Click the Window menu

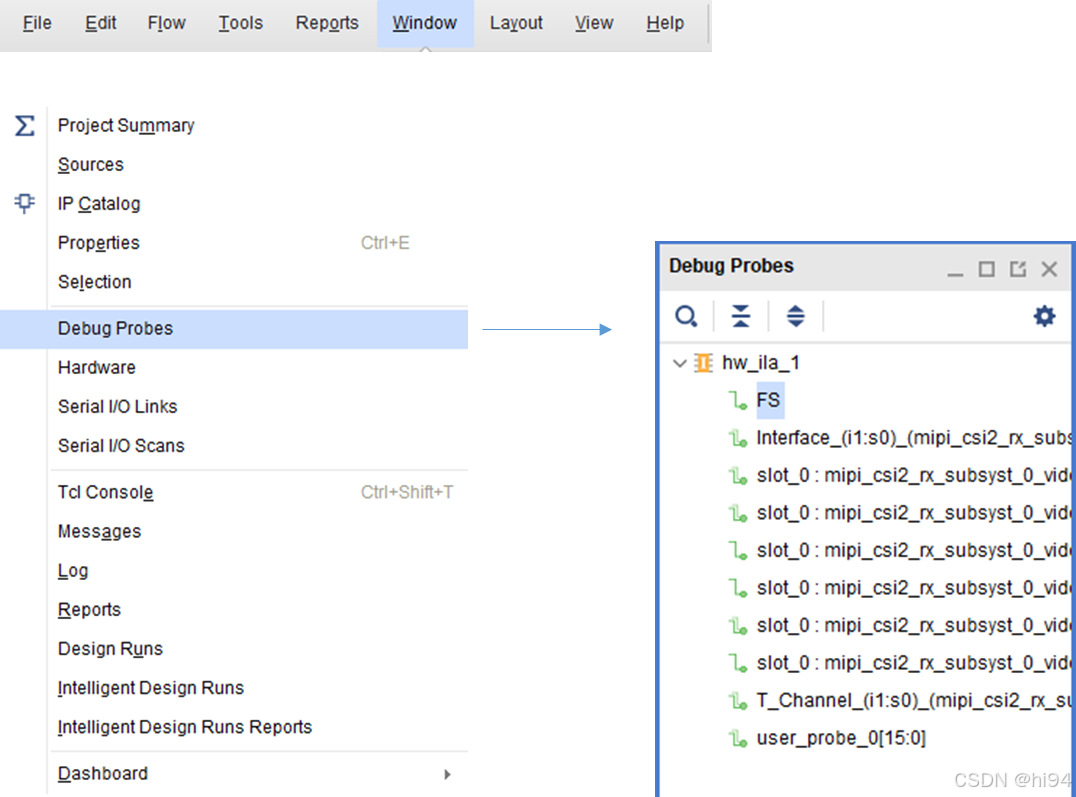coord(425,23)
